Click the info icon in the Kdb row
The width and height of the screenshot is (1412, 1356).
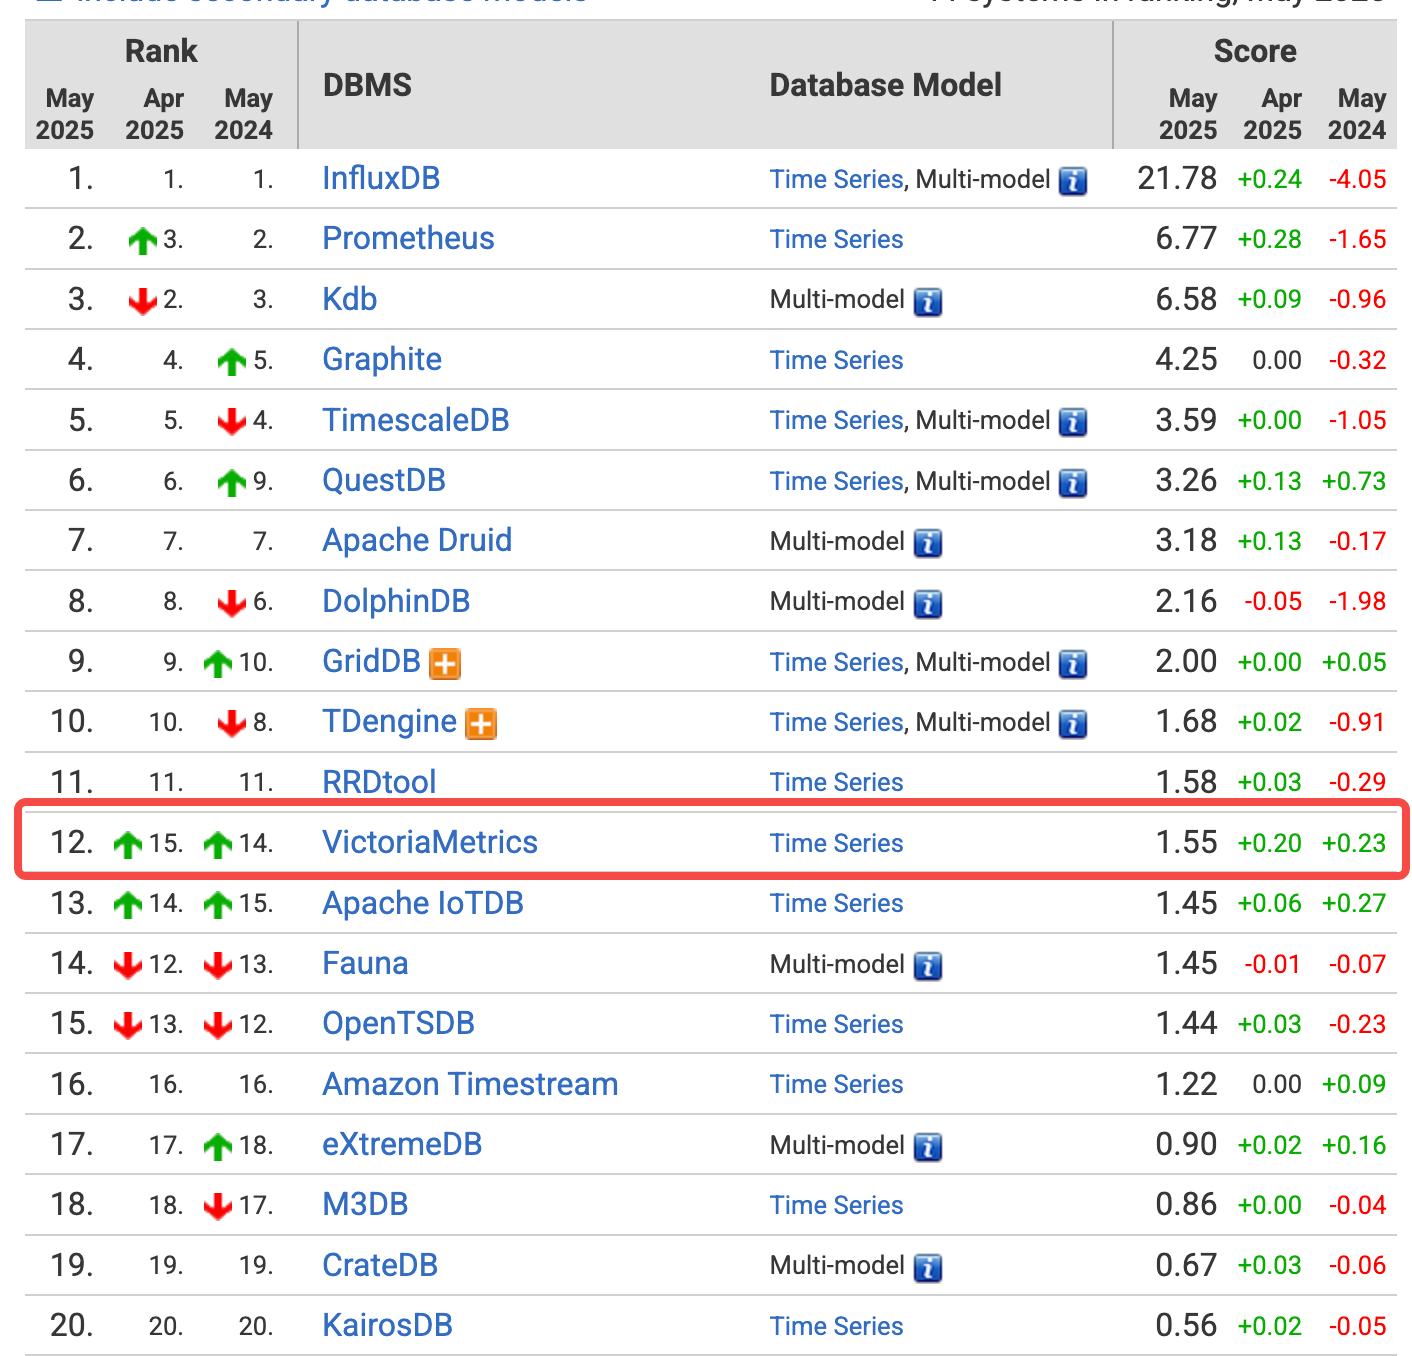tap(928, 301)
